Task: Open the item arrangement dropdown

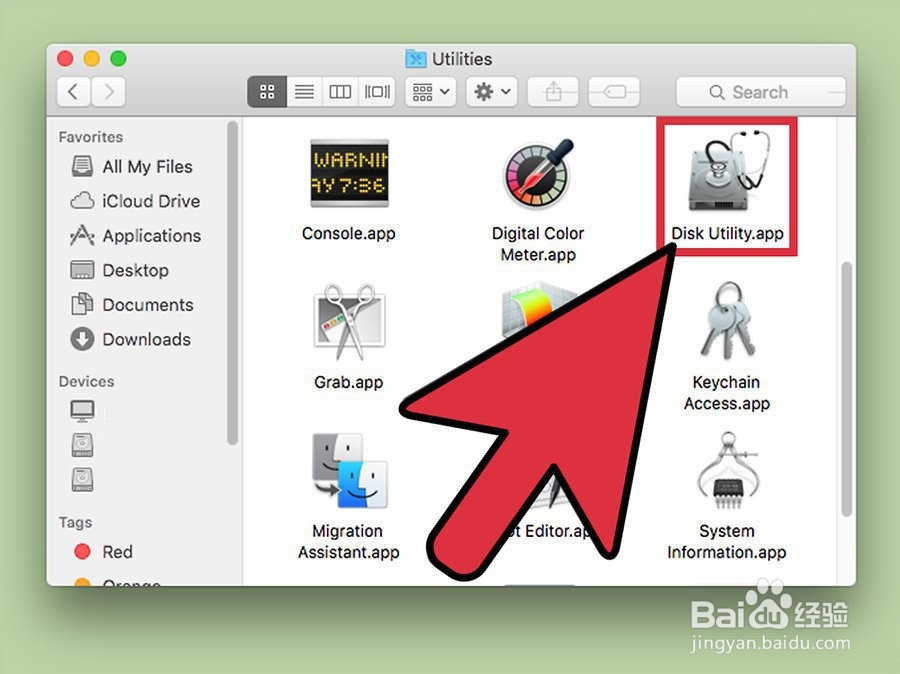Action: point(430,92)
